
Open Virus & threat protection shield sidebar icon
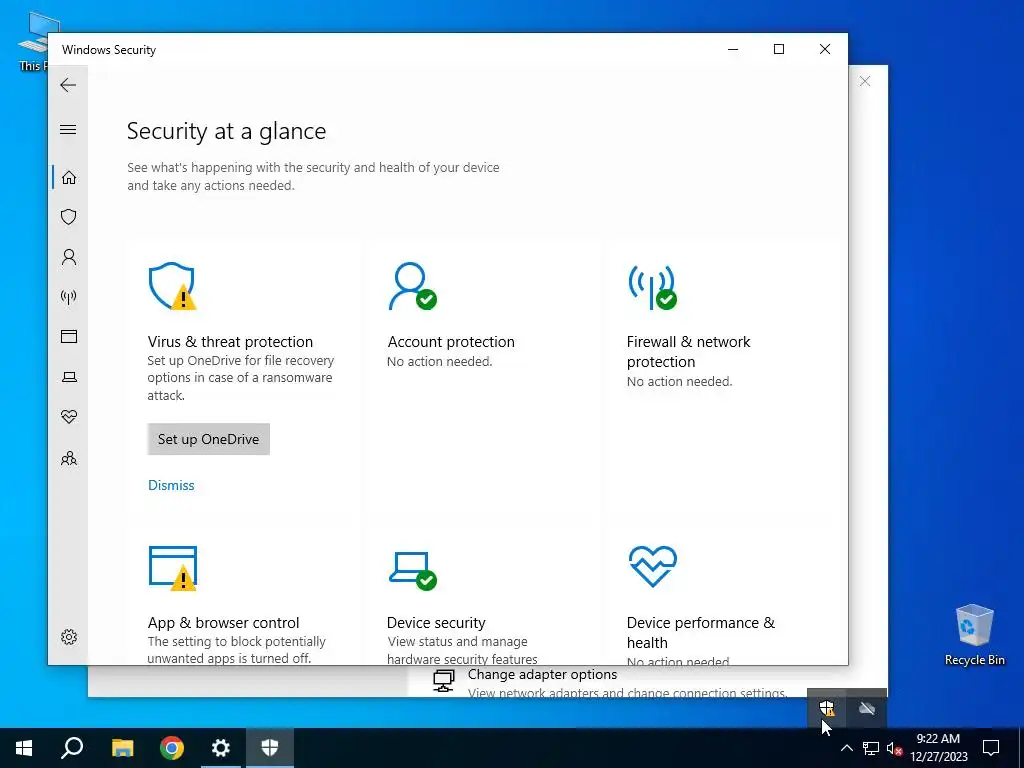point(69,217)
